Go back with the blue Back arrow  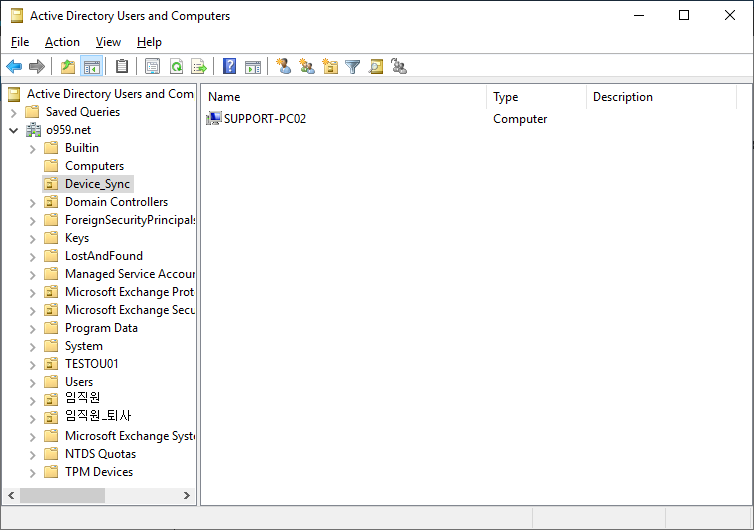point(14,66)
